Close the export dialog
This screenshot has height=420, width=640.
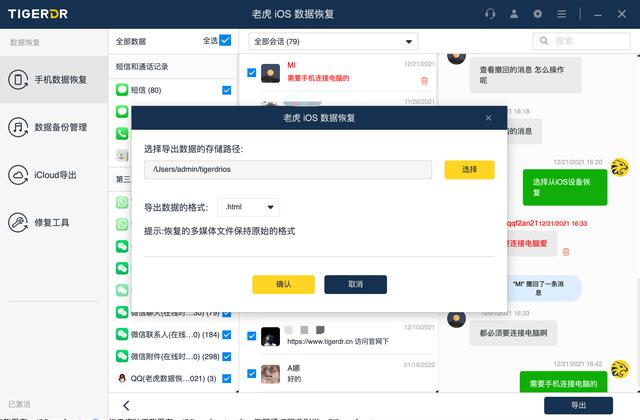point(488,118)
